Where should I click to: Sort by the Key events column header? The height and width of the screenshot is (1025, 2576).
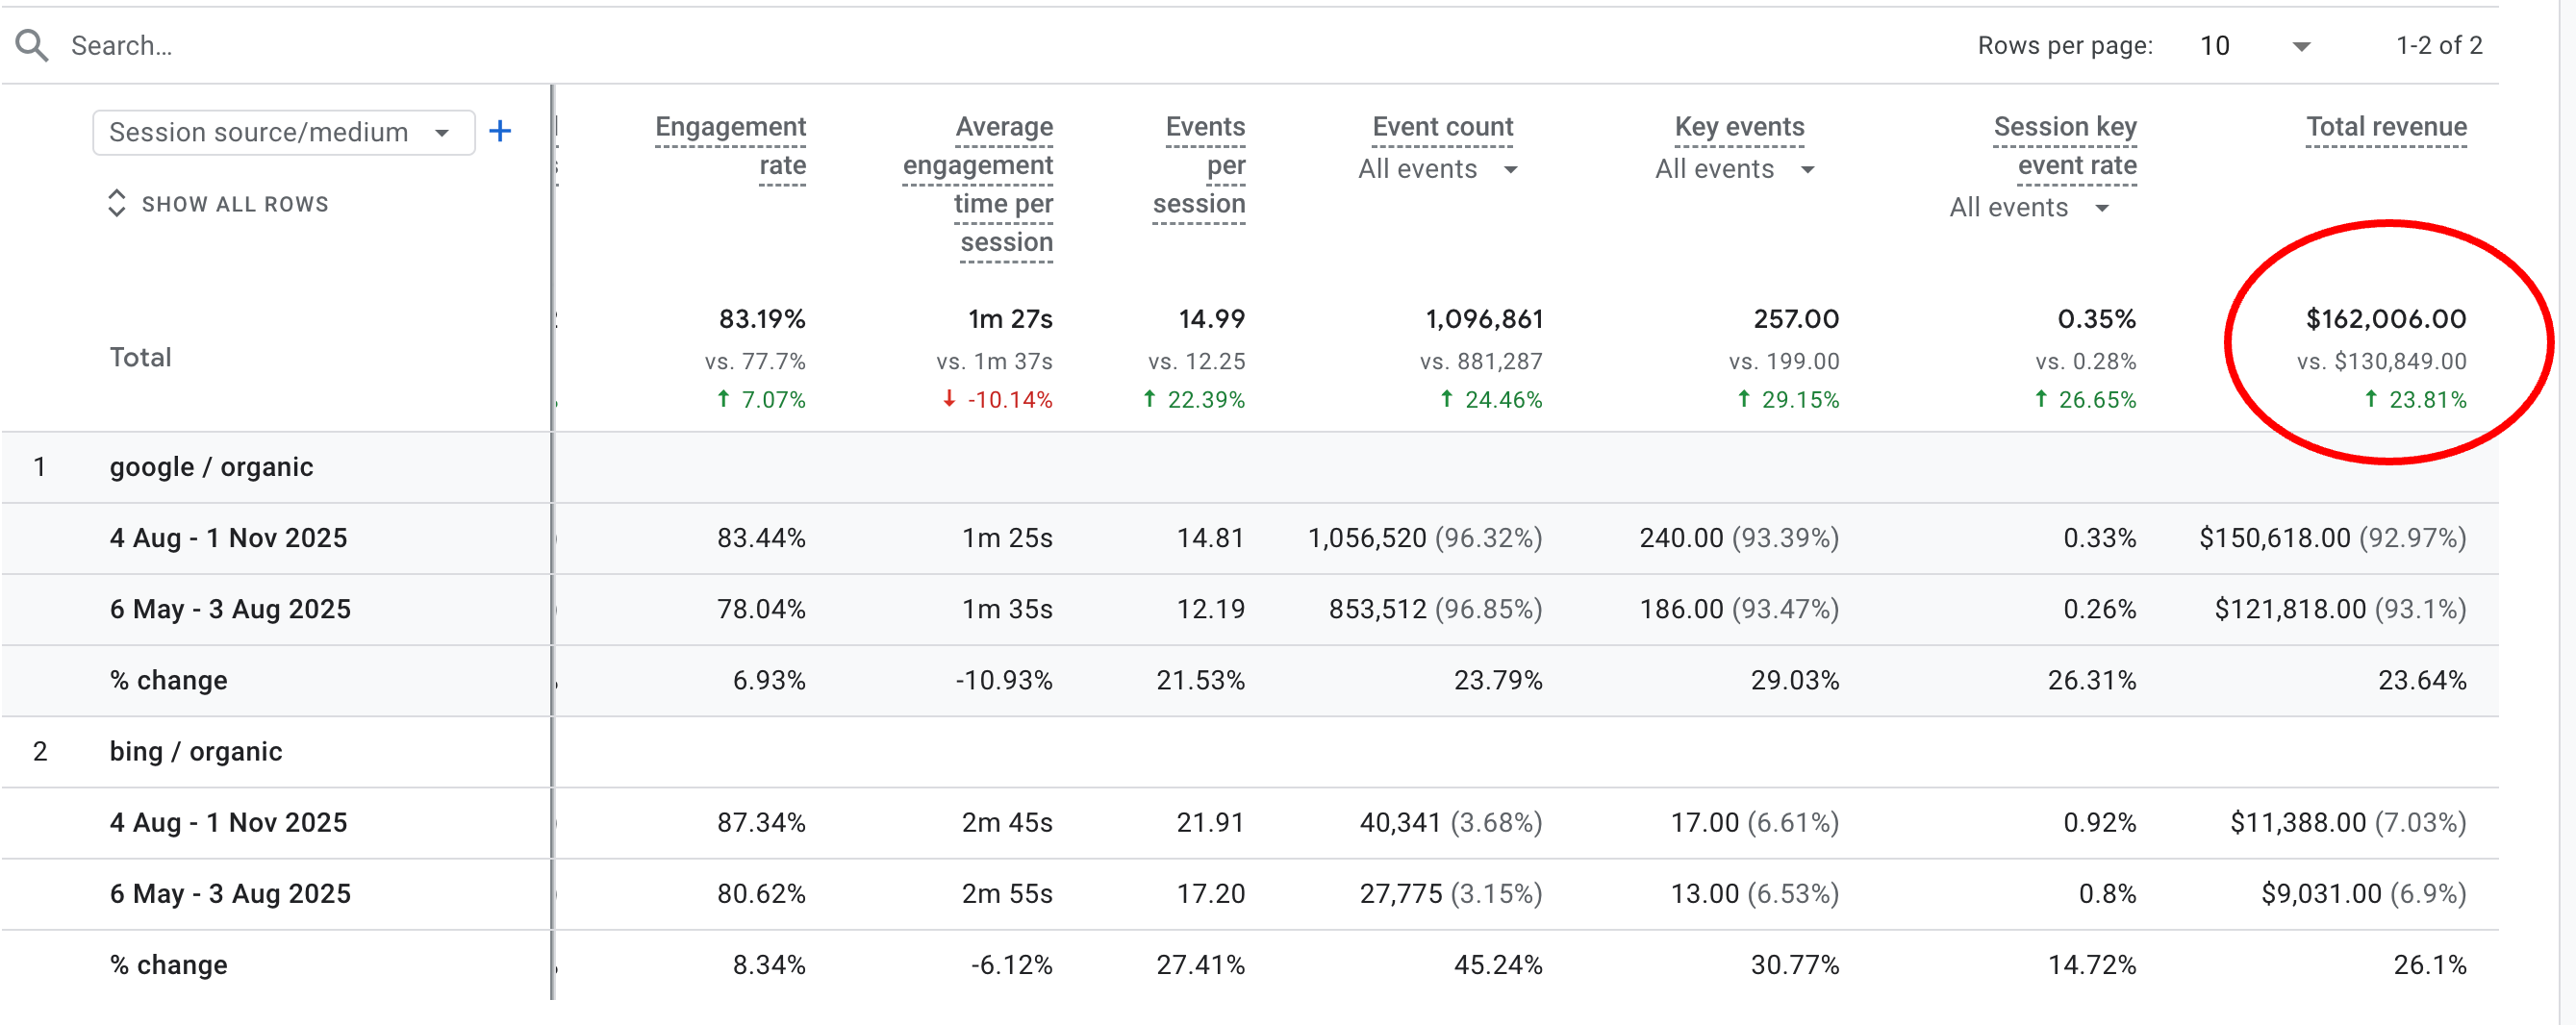(x=1740, y=127)
